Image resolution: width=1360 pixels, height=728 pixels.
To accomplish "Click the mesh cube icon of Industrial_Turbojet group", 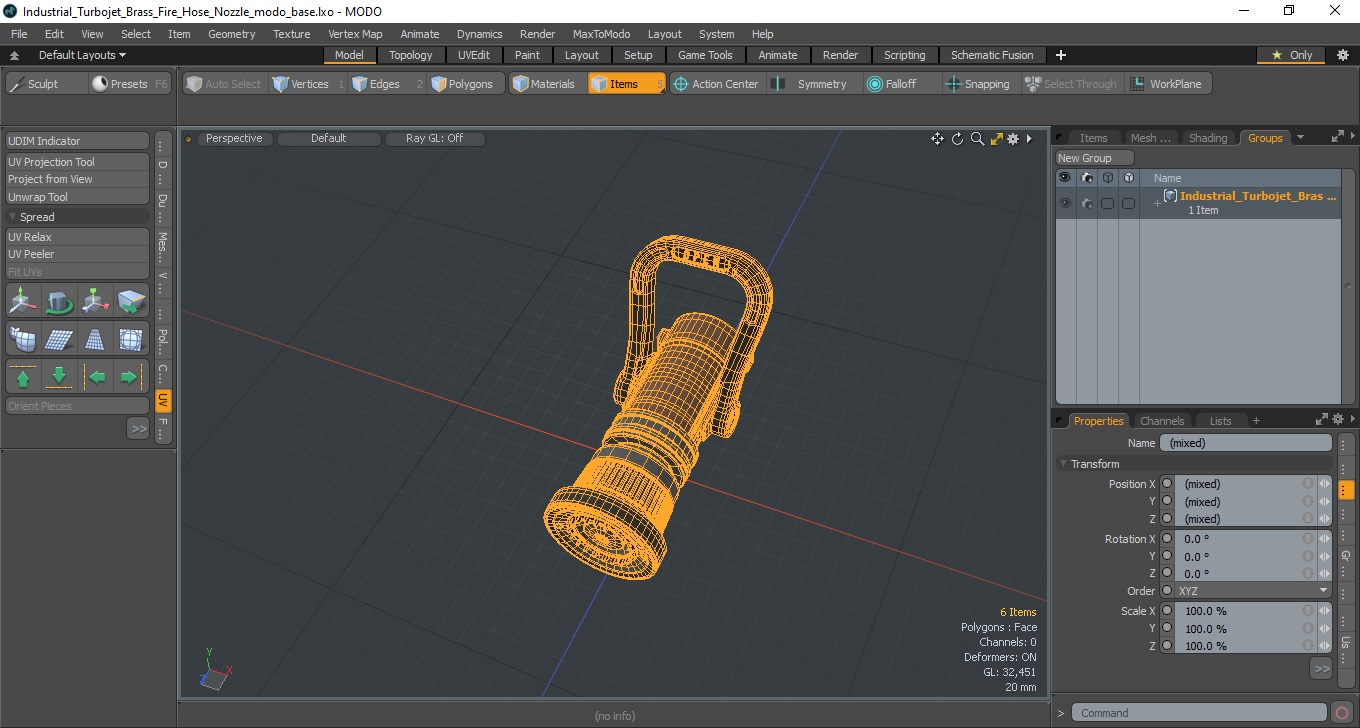I will tap(1169, 196).
